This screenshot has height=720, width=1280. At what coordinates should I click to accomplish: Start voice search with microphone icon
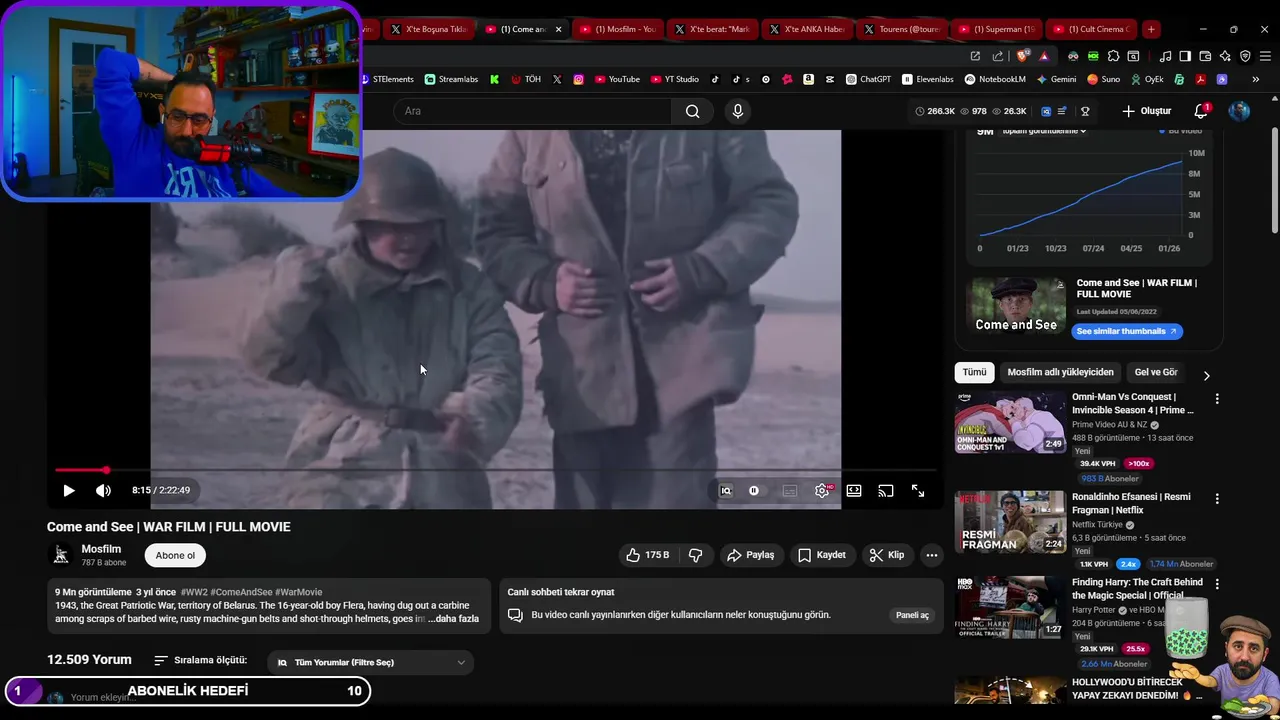pyautogui.click(x=738, y=111)
